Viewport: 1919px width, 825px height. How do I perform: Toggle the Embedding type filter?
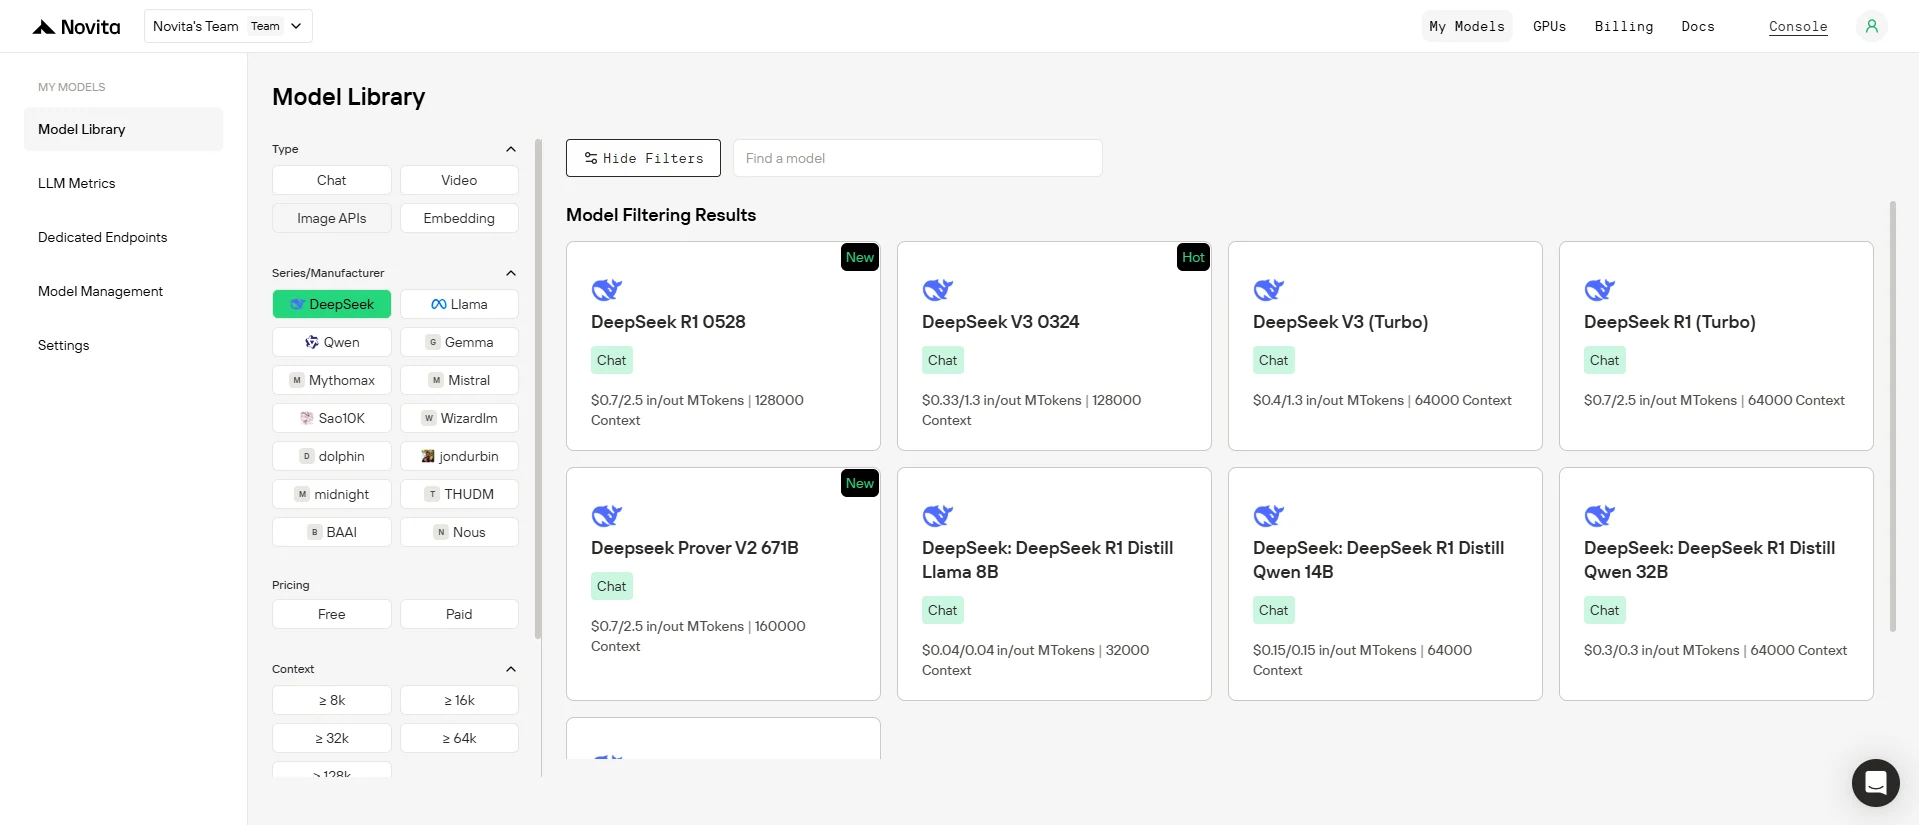click(x=459, y=218)
